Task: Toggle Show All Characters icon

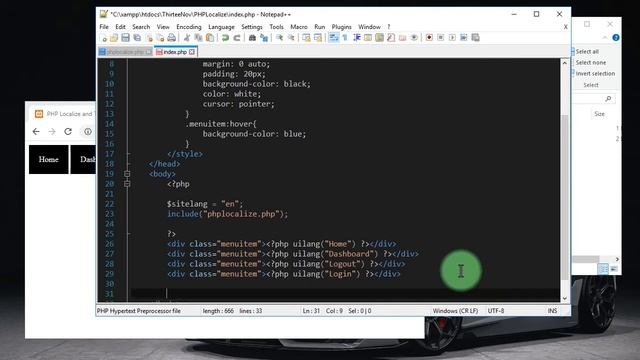Action: click(345, 38)
